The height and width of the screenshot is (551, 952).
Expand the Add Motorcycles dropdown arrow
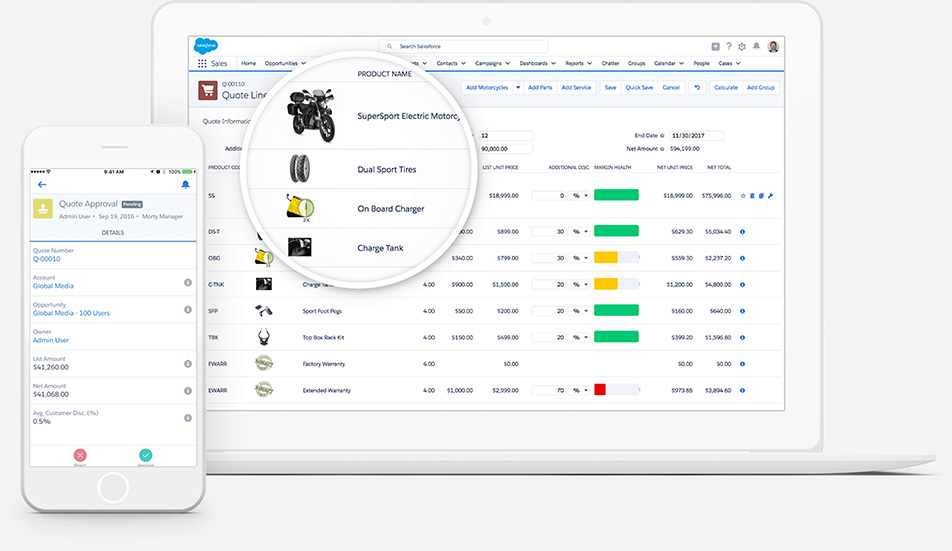tap(517, 88)
